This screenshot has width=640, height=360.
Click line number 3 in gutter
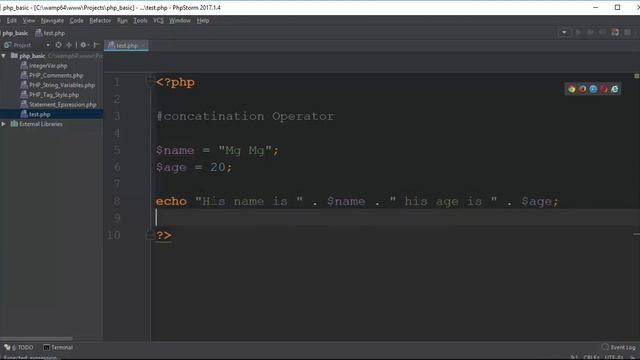(117, 116)
